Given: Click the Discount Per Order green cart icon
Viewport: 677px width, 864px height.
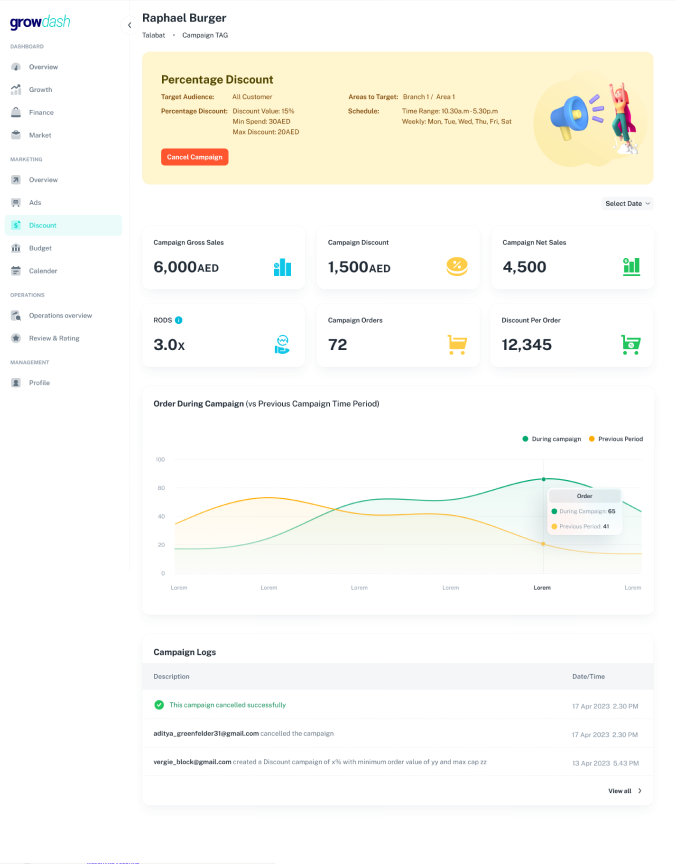Looking at the screenshot, I should [631, 345].
